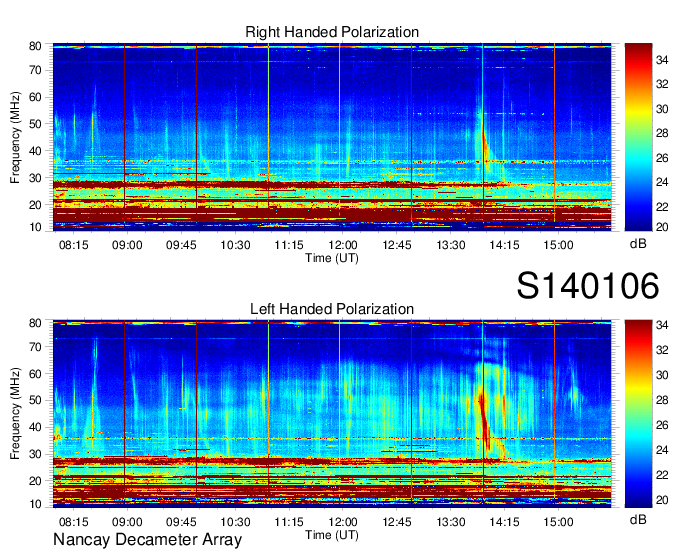Click the 20 MHz tick on the Left Handed plot

35,481
